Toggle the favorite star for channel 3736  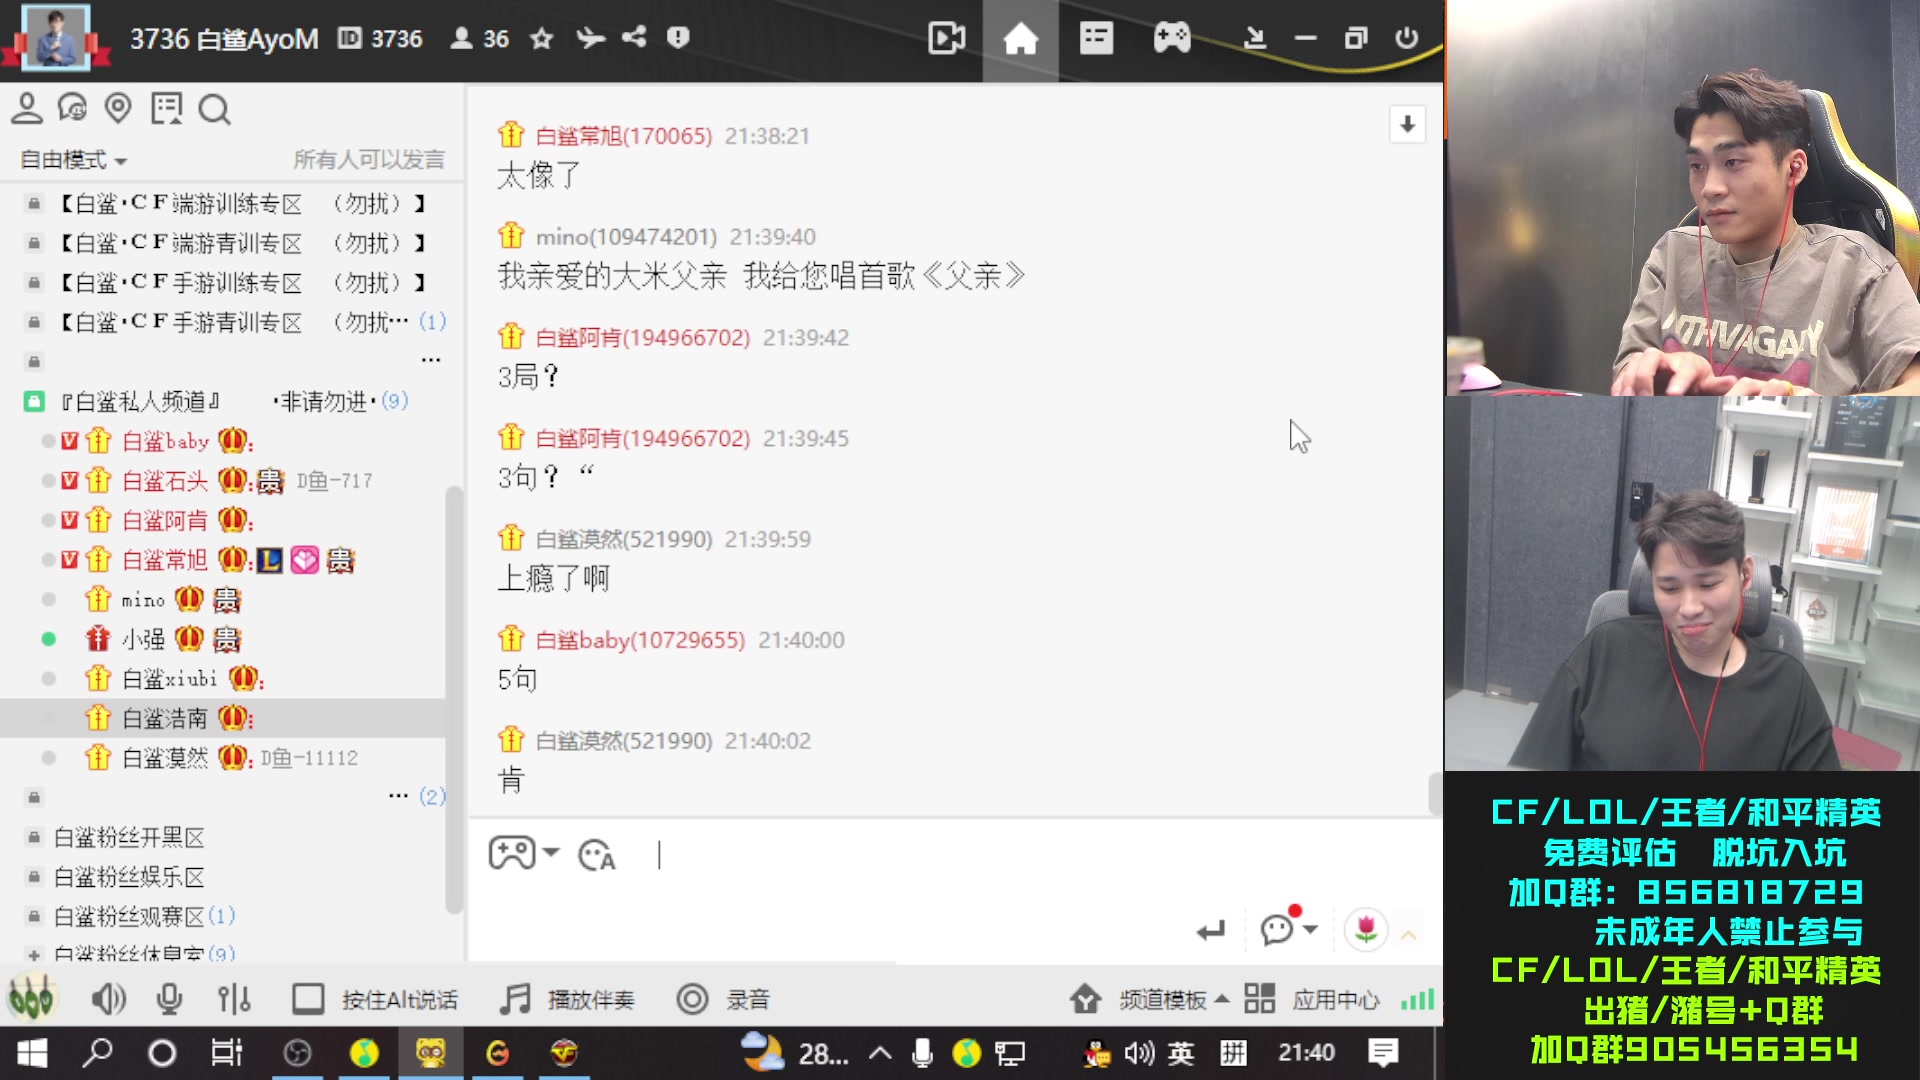[540, 39]
